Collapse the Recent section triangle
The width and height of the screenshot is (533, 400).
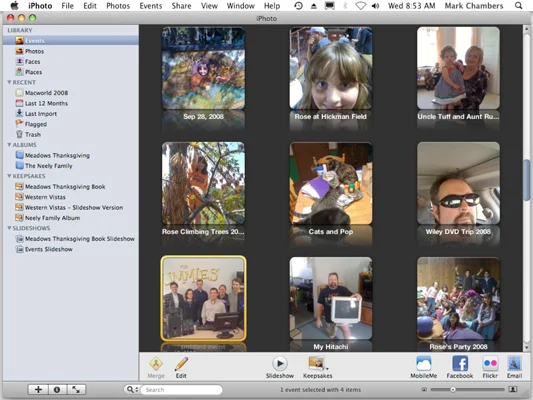pyautogui.click(x=10, y=82)
